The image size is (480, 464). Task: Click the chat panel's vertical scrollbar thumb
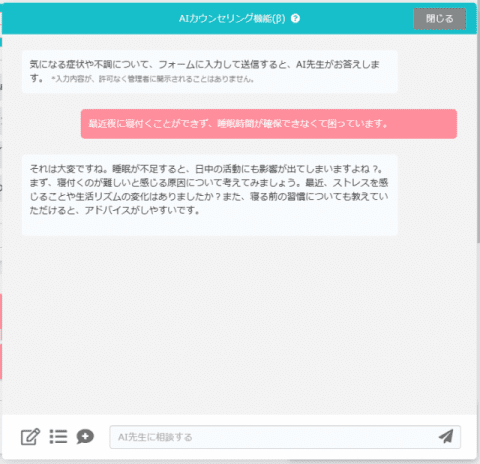coord(478,138)
